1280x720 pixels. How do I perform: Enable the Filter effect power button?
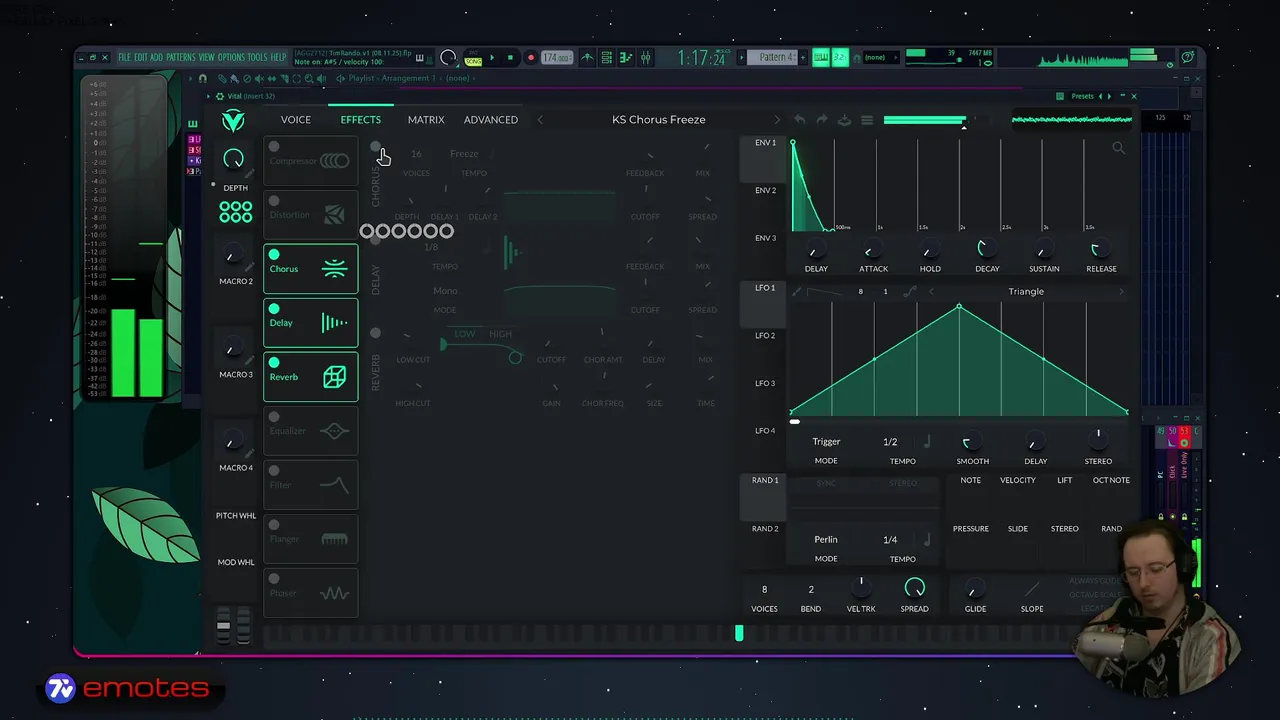click(x=274, y=471)
